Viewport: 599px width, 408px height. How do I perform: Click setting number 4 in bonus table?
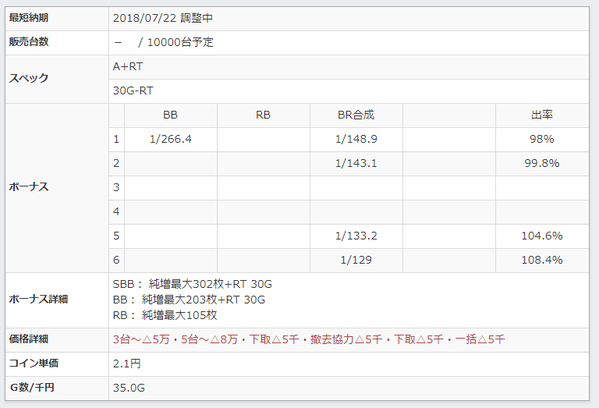tap(116, 212)
